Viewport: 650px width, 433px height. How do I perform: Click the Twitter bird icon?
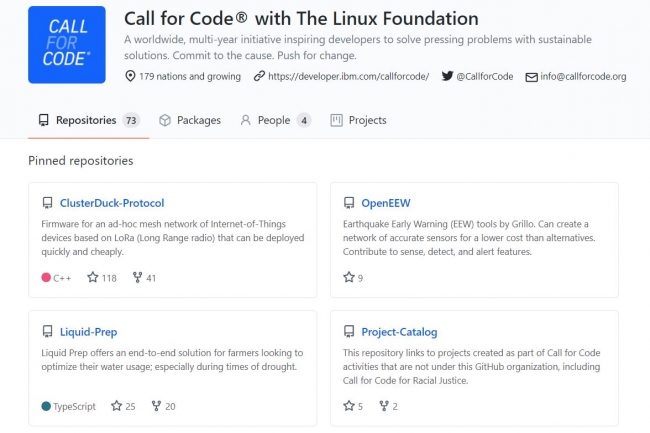point(447,76)
